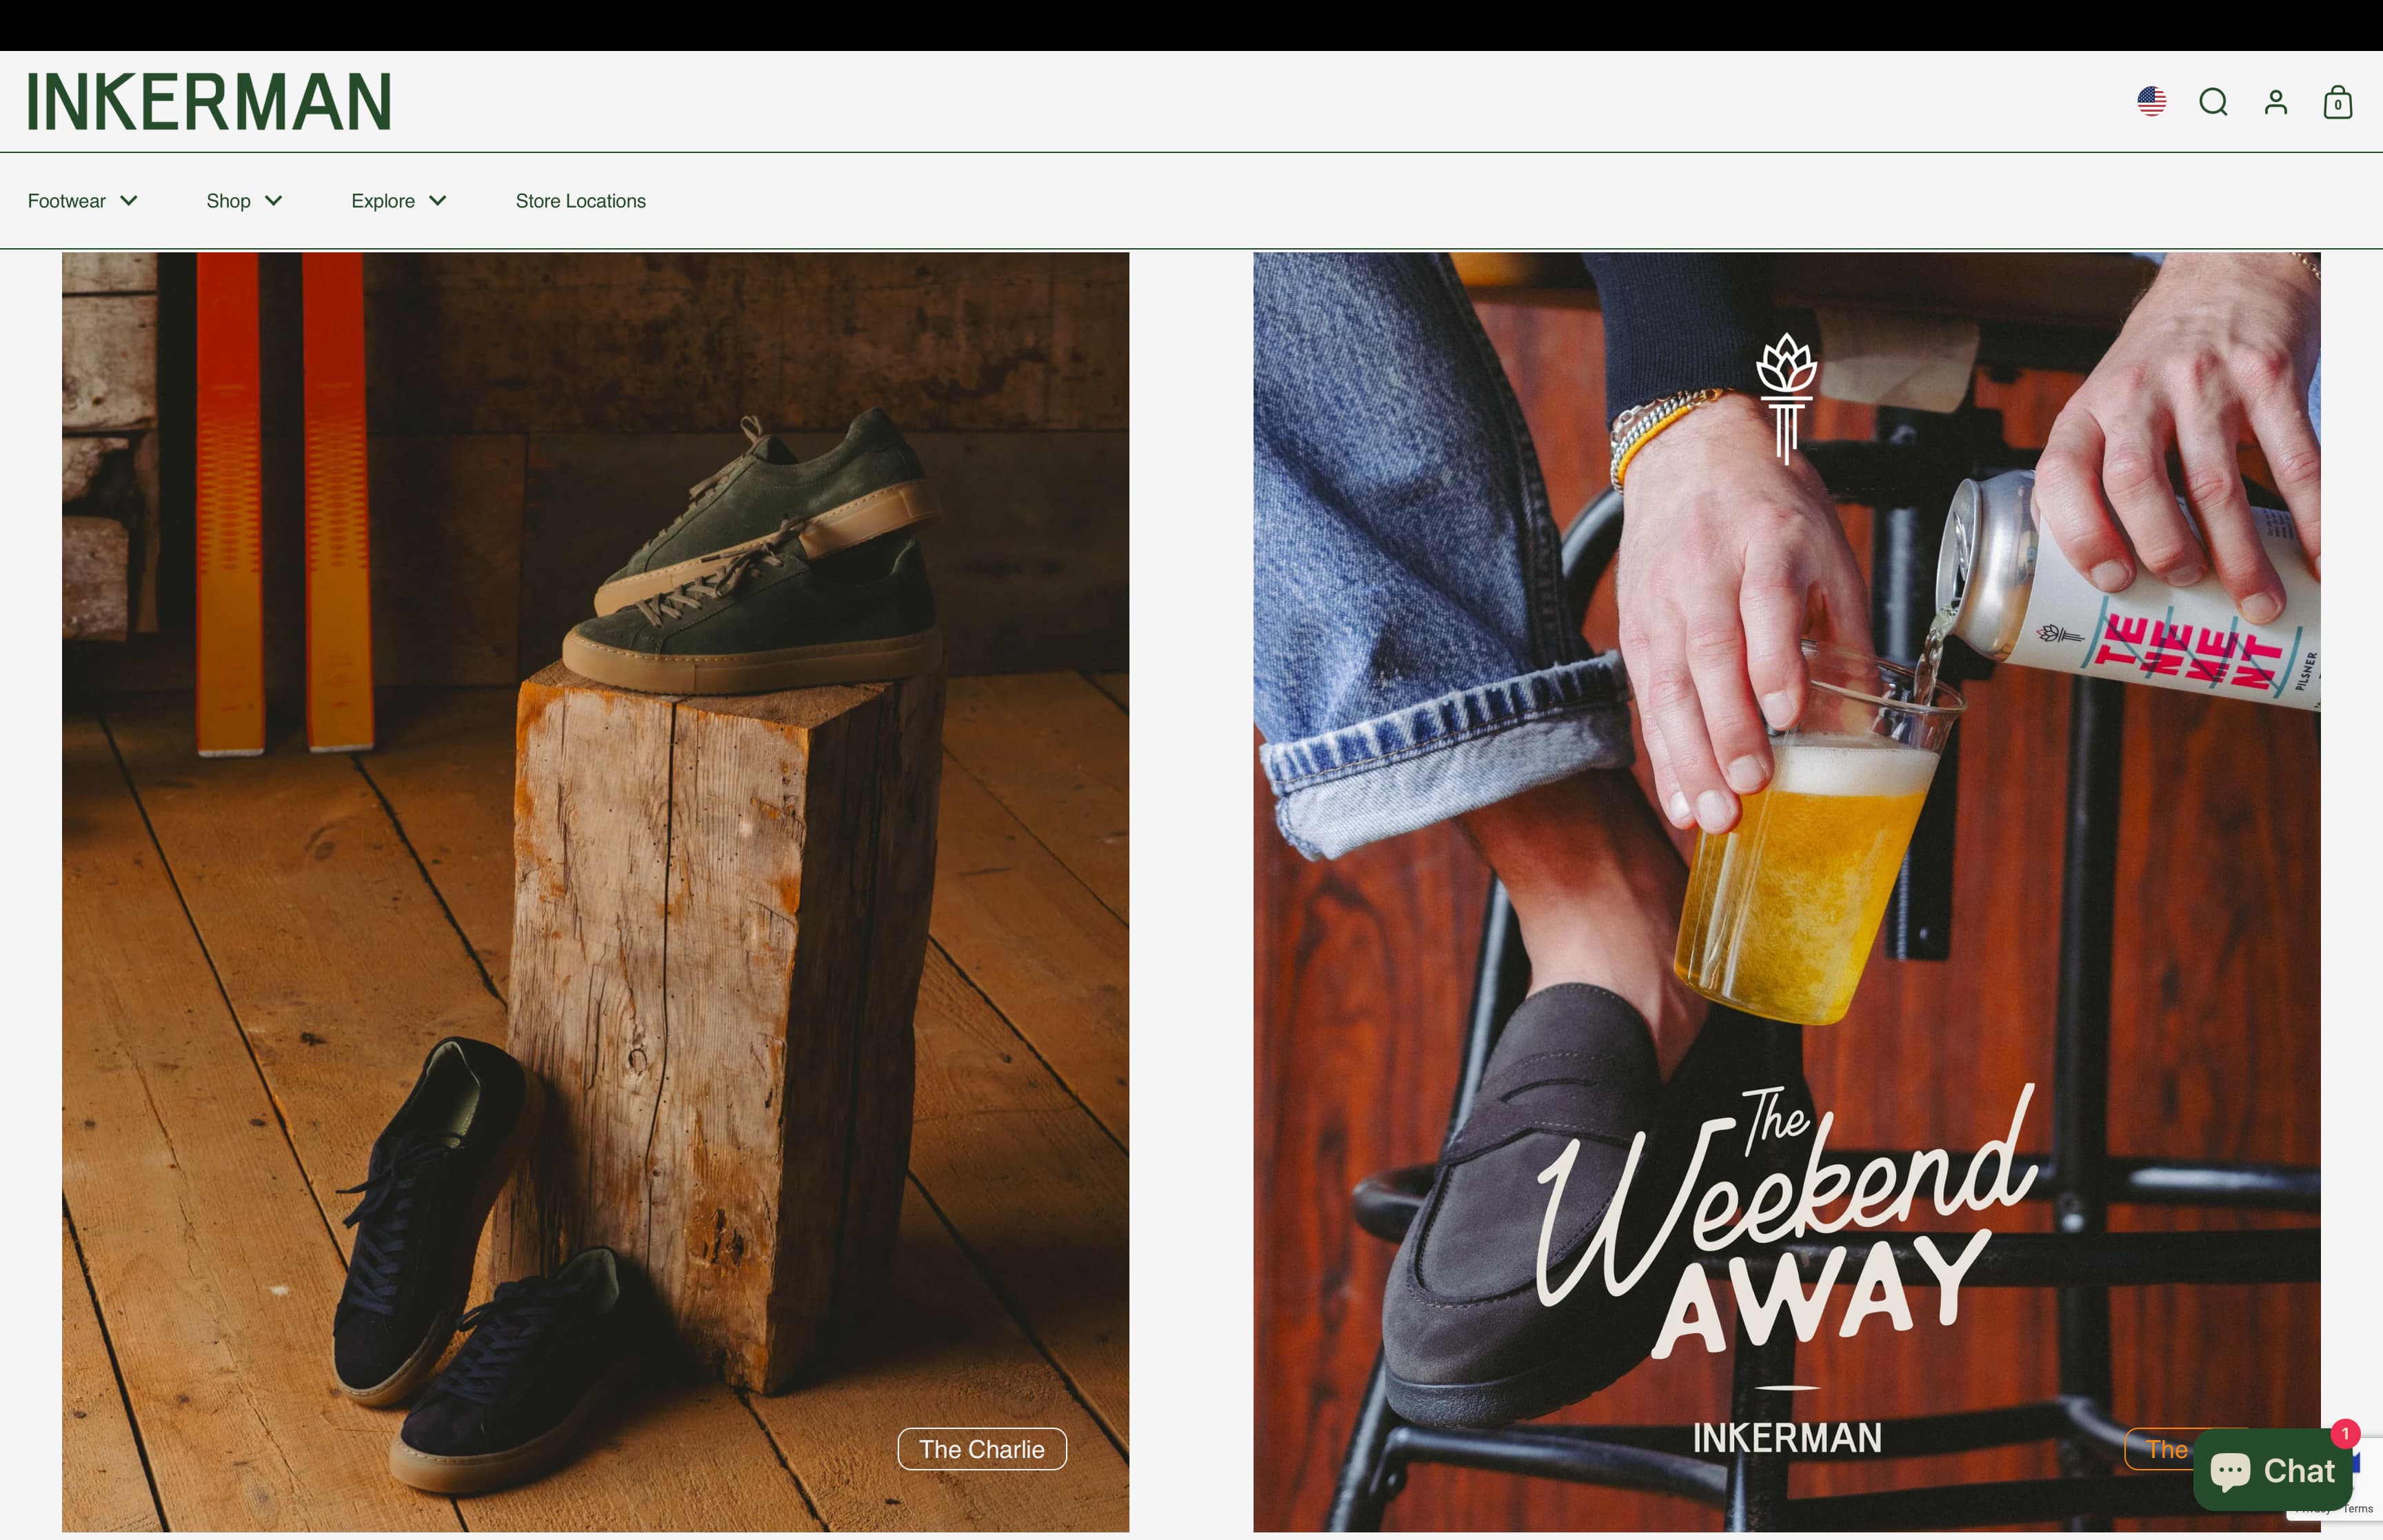Expand the Explore chevron arrow
This screenshot has width=2383, height=1540.
click(x=438, y=201)
